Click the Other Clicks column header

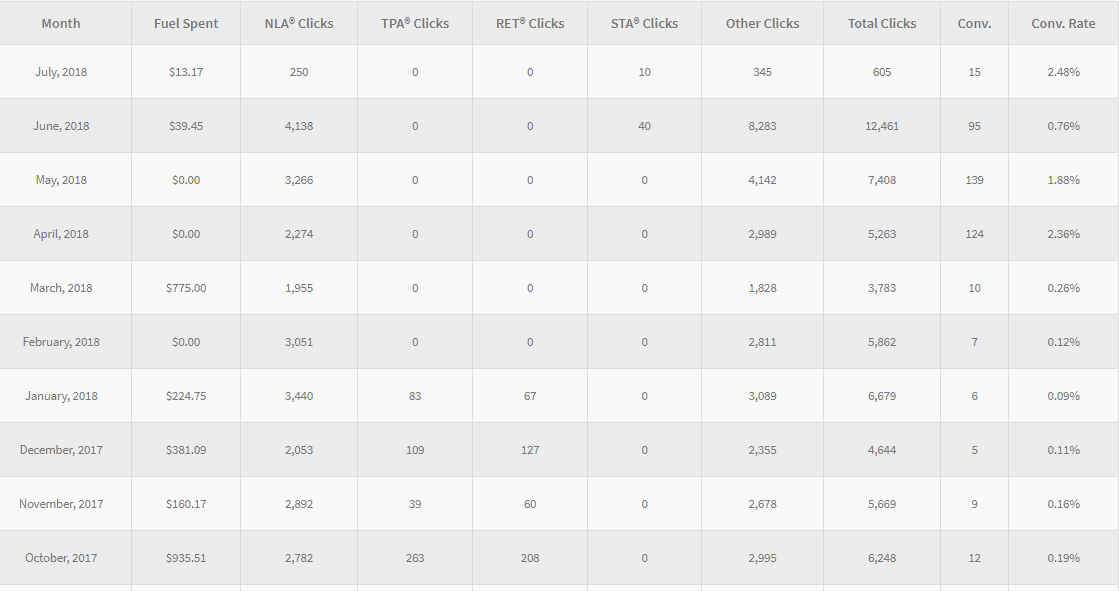click(762, 24)
